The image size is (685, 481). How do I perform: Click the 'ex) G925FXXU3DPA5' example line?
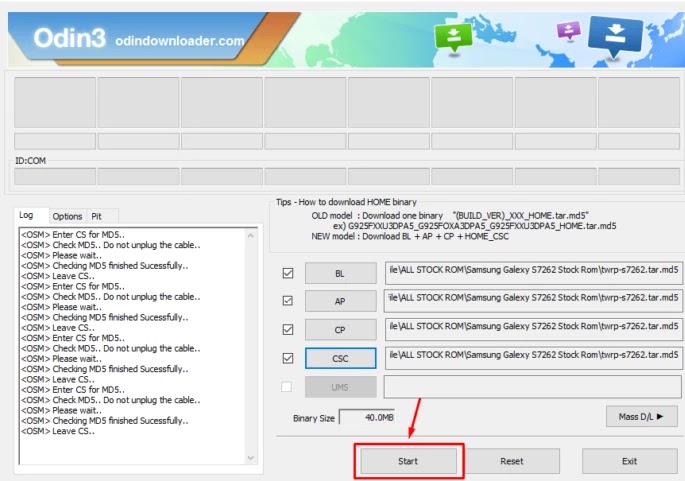(474, 226)
